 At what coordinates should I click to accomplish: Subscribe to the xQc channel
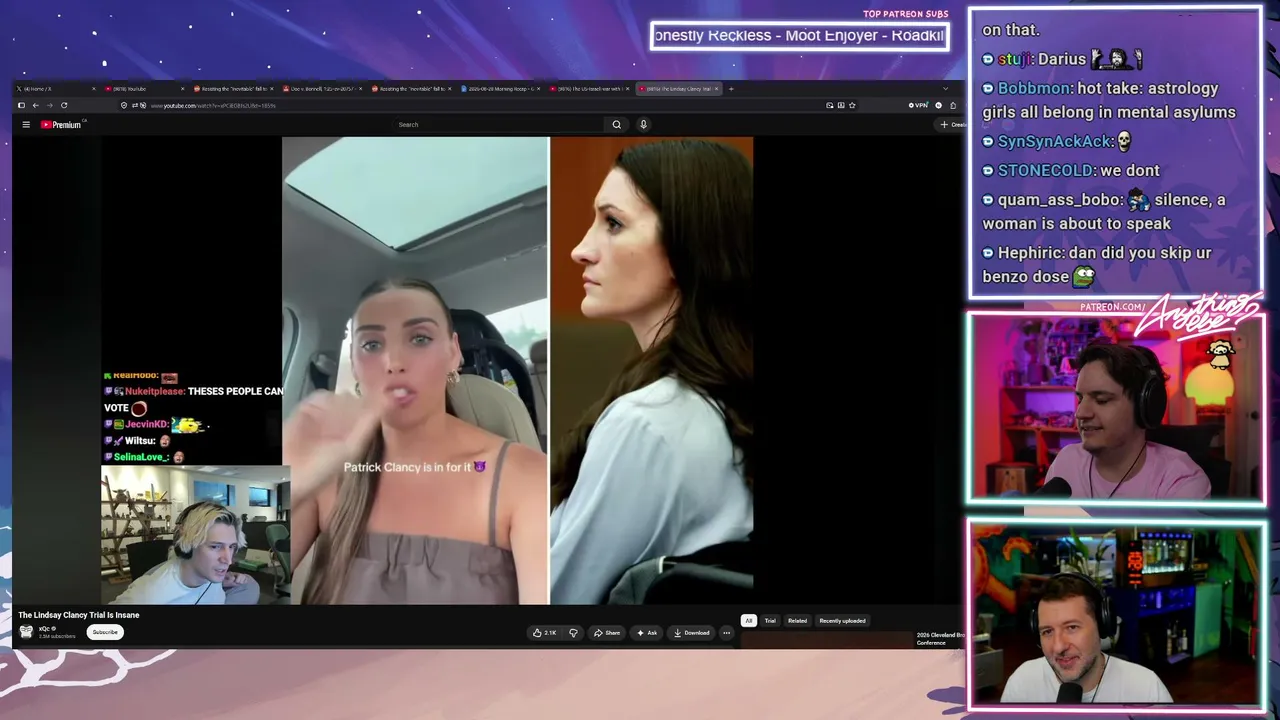[105, 632]
